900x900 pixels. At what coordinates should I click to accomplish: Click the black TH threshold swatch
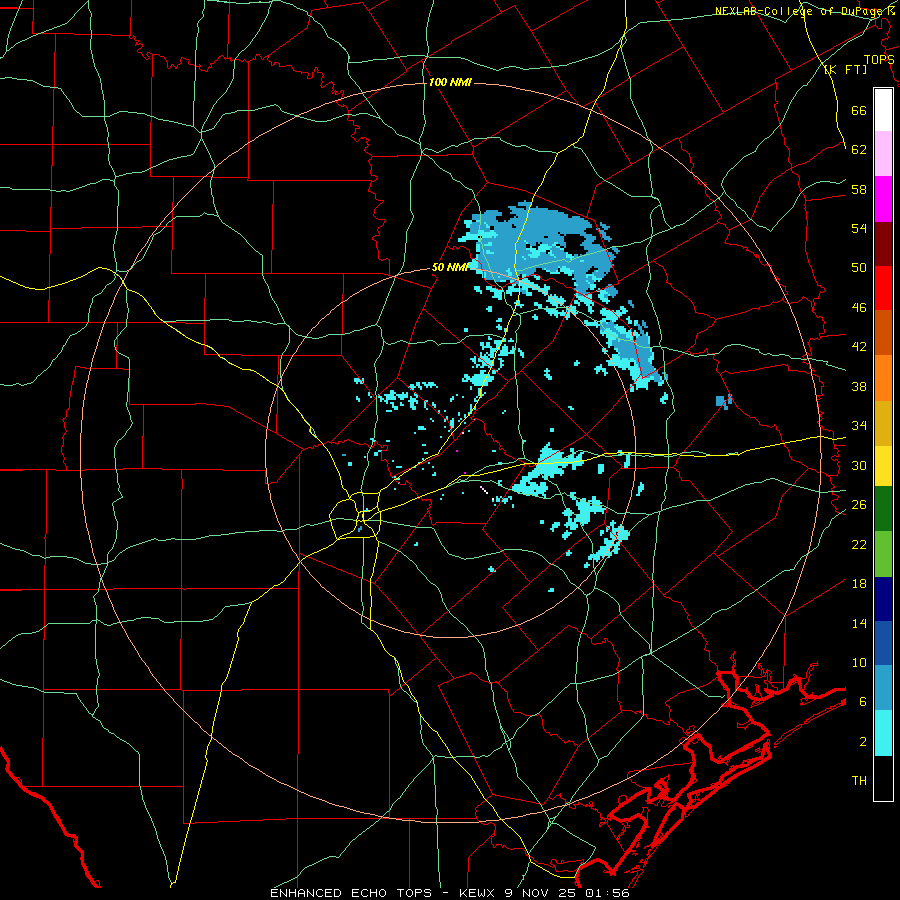(883, 778)
